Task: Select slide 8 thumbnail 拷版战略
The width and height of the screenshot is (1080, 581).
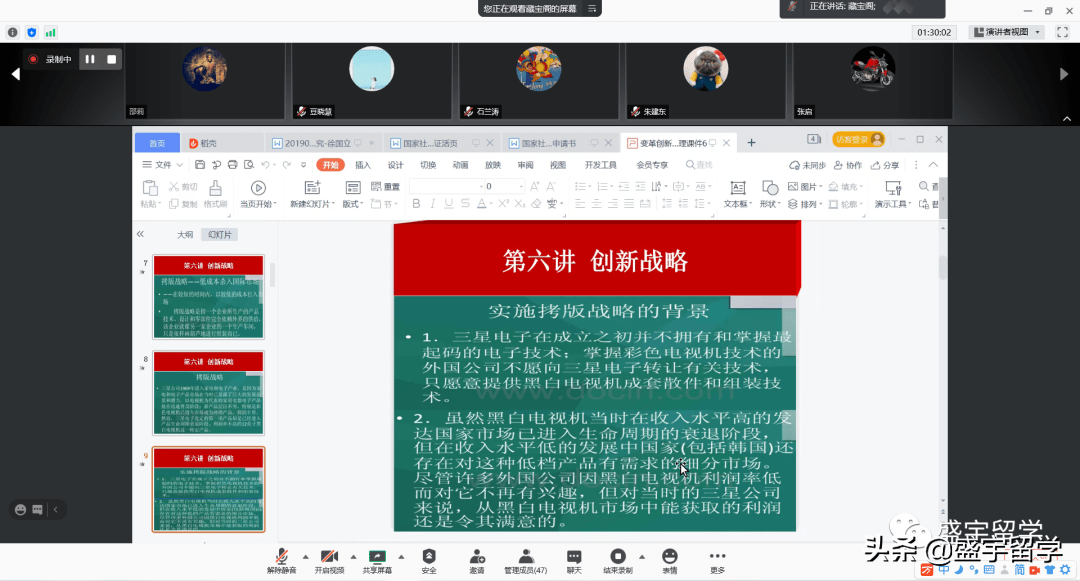Action: tap(208, 393)
